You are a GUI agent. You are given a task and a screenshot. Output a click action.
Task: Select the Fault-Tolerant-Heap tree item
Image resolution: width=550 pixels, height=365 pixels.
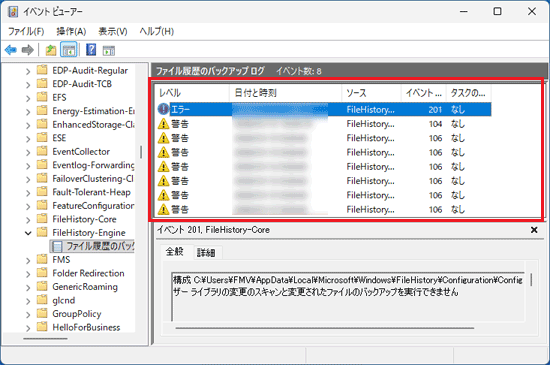(92, 192)
